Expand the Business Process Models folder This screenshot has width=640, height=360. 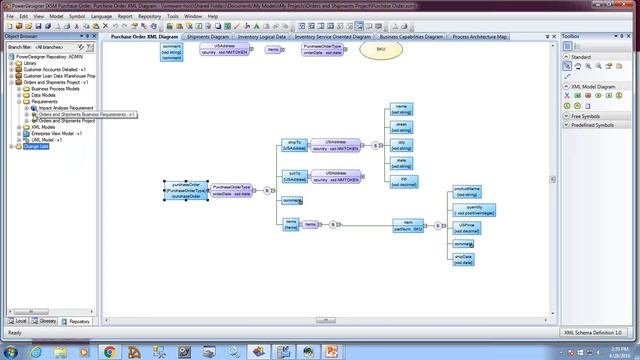pyautogui.click(x=19, y=89)
